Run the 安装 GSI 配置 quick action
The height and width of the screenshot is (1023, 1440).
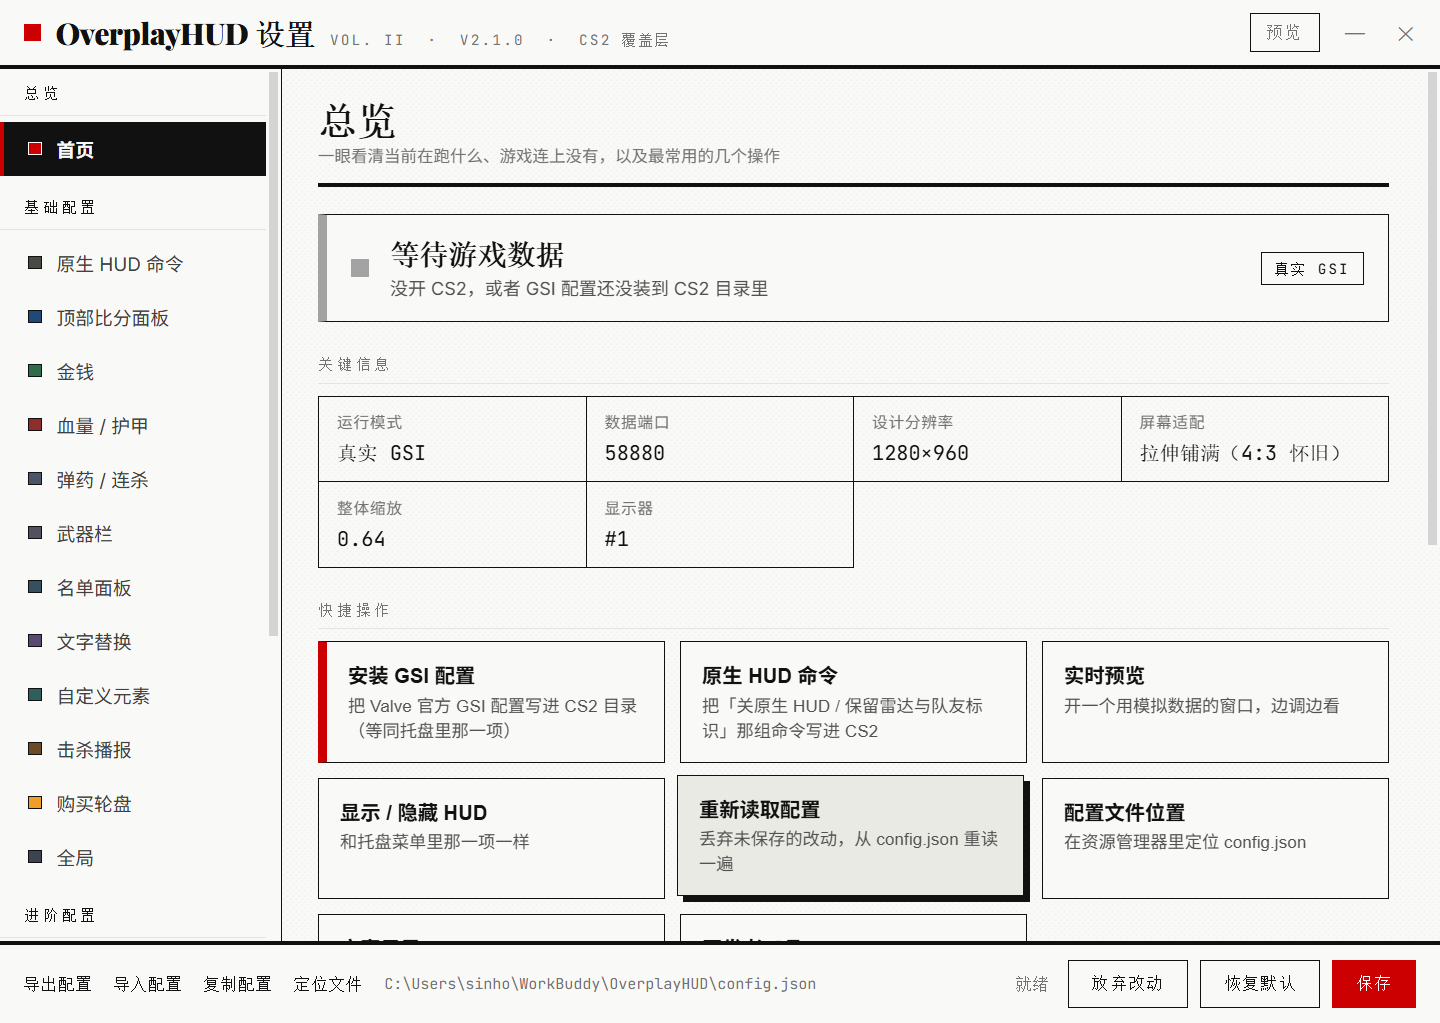pyautogui.click(x=491, y=702)
